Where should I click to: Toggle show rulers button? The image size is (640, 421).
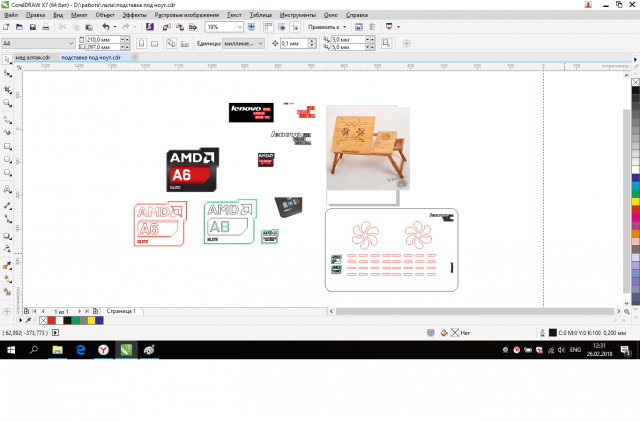[268, 27]
